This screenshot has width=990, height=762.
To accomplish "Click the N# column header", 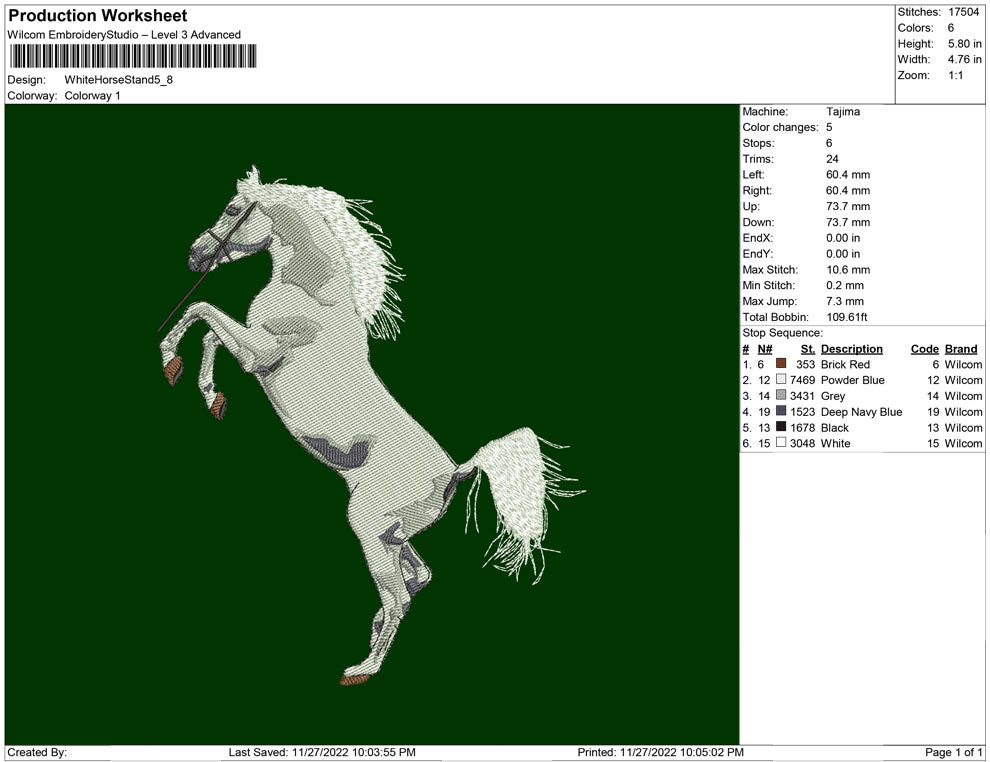I will click(764, 349).
